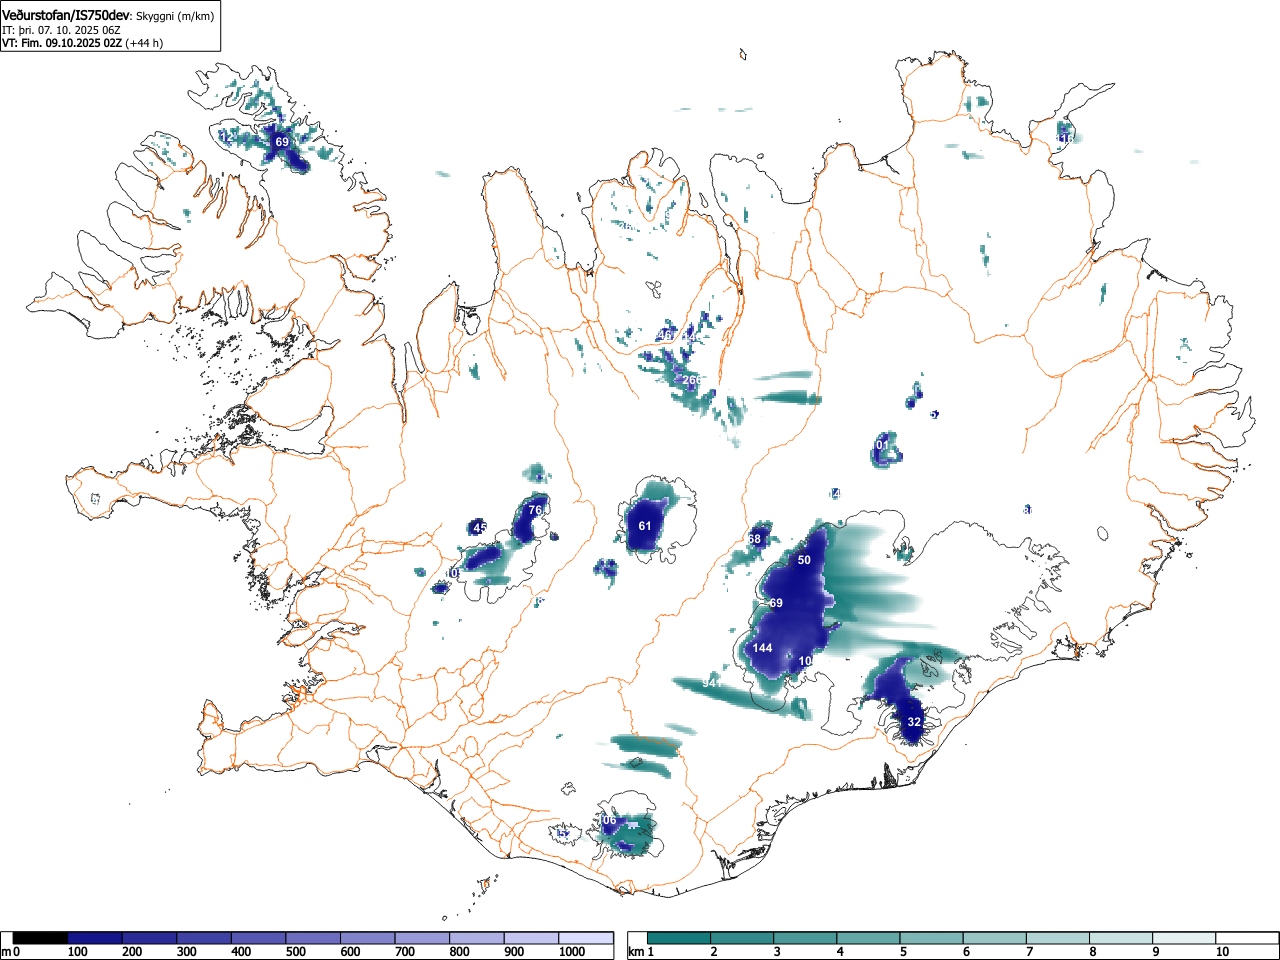This screenshot has width=1280, height=960.
Task: Click the '69' value on the large southeast glacier
Action: pyautogui.click(x=776, y=603)
